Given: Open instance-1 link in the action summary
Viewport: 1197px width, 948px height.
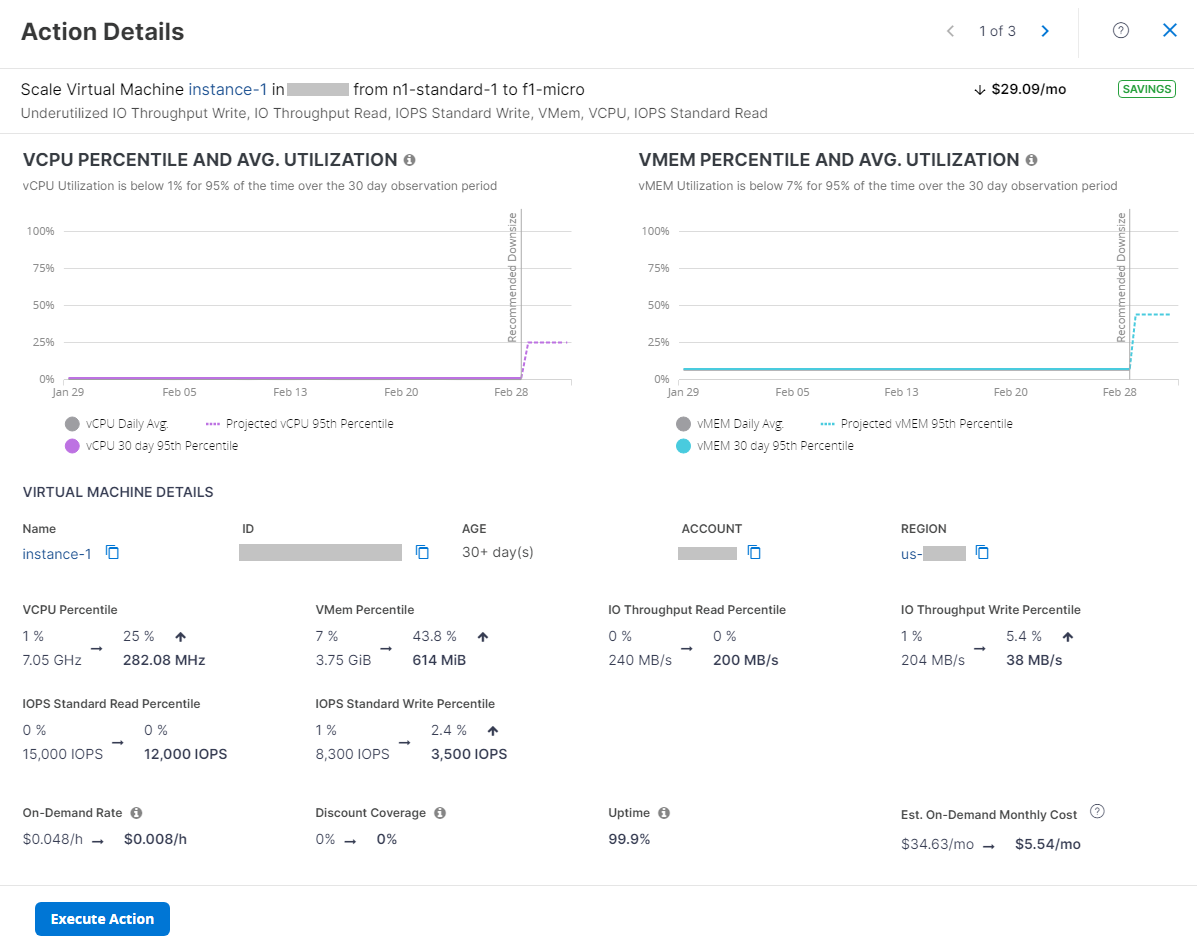Looking at the screenshot, I should click(x=227, y=89).
